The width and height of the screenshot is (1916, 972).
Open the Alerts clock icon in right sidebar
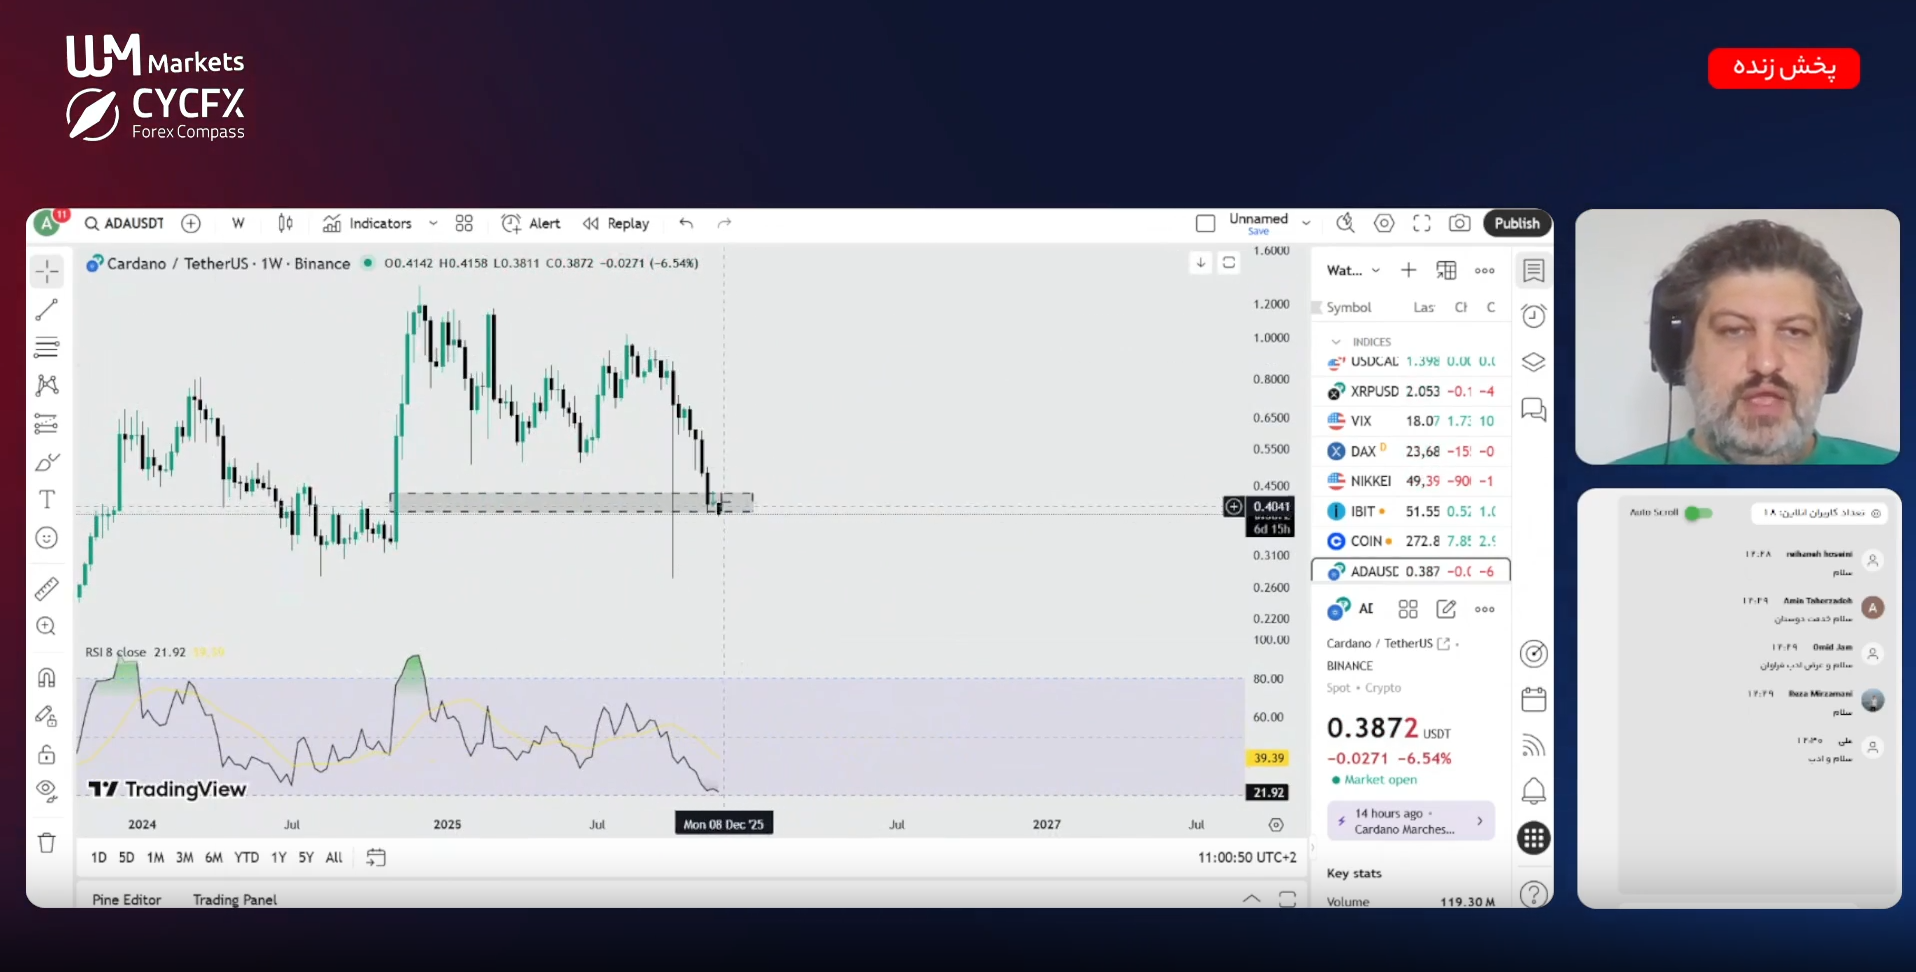point(1533,316)
